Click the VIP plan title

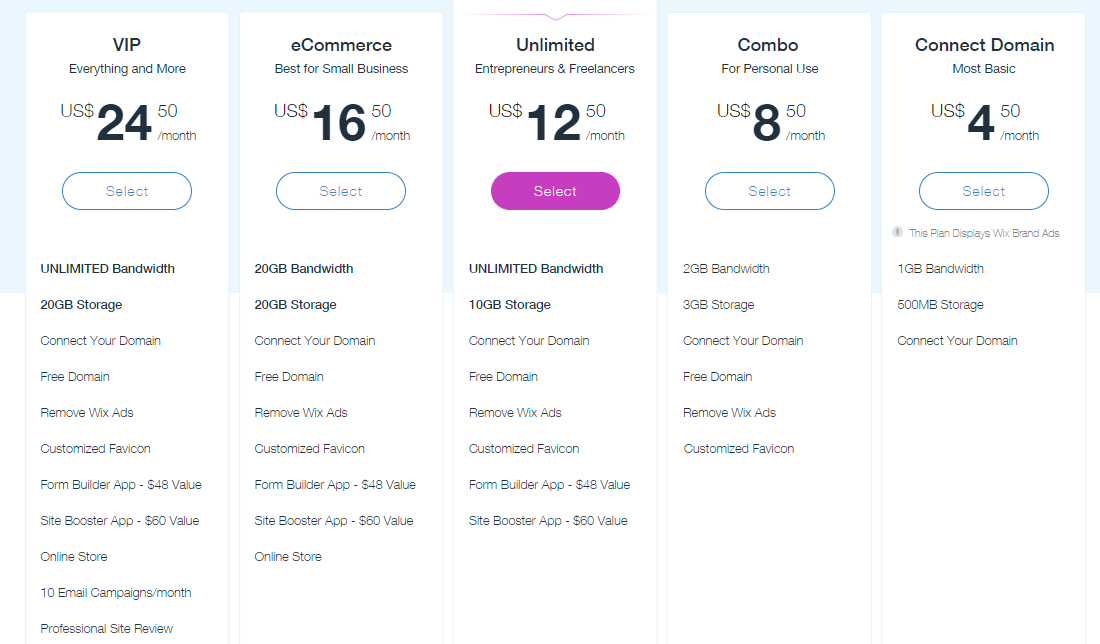pos(127,45)
